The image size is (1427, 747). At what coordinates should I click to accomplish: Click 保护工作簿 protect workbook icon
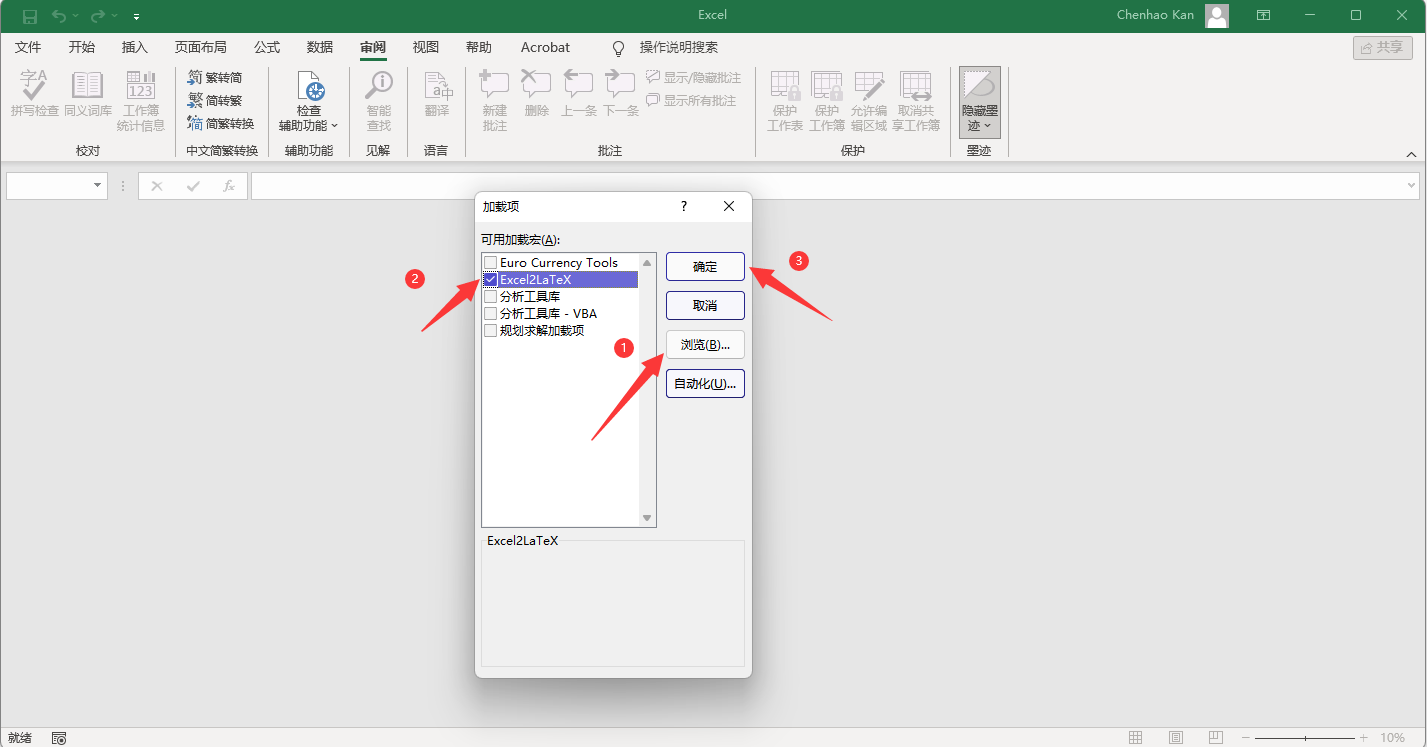827,101
